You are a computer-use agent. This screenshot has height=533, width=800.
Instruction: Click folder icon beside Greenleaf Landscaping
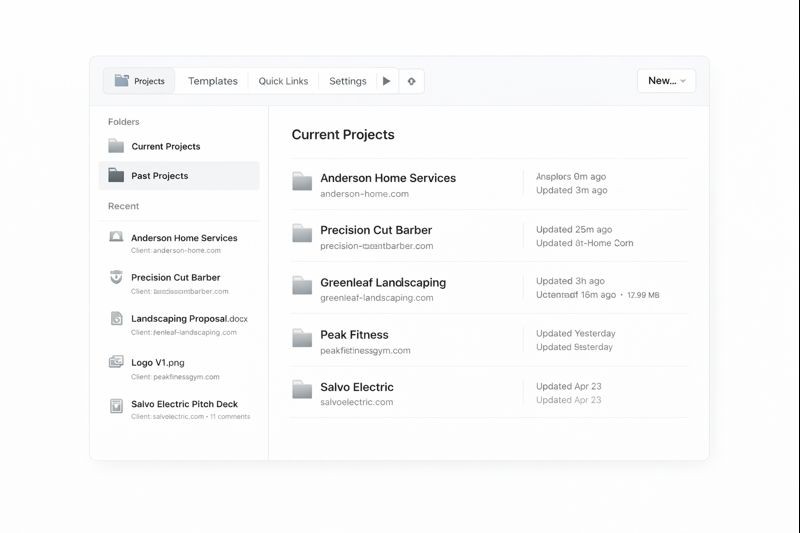point(302,285)
